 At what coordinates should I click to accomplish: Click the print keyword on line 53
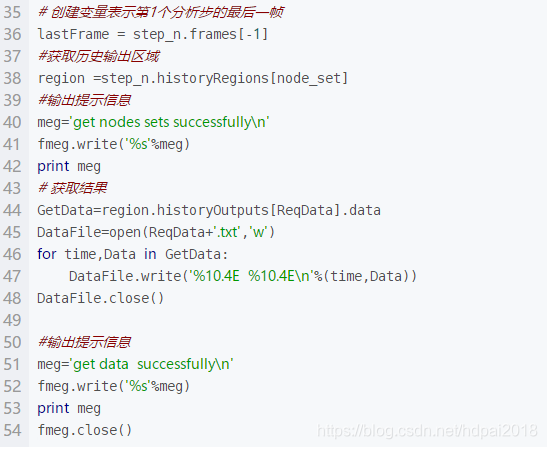tap(53, 408)
